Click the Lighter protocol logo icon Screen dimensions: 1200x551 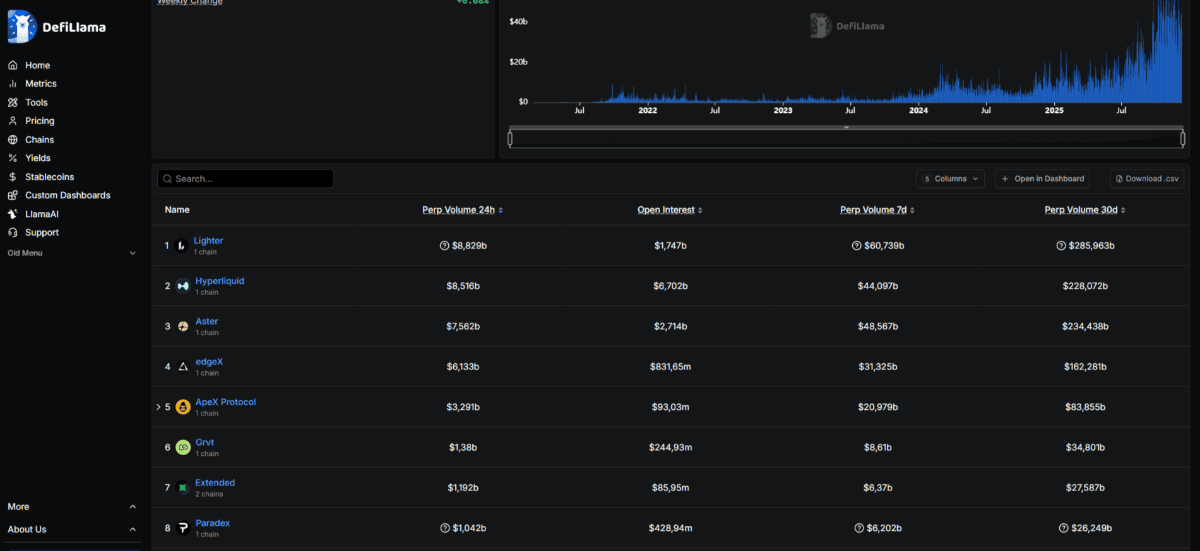pyautogui.click(x=183, y=245)
